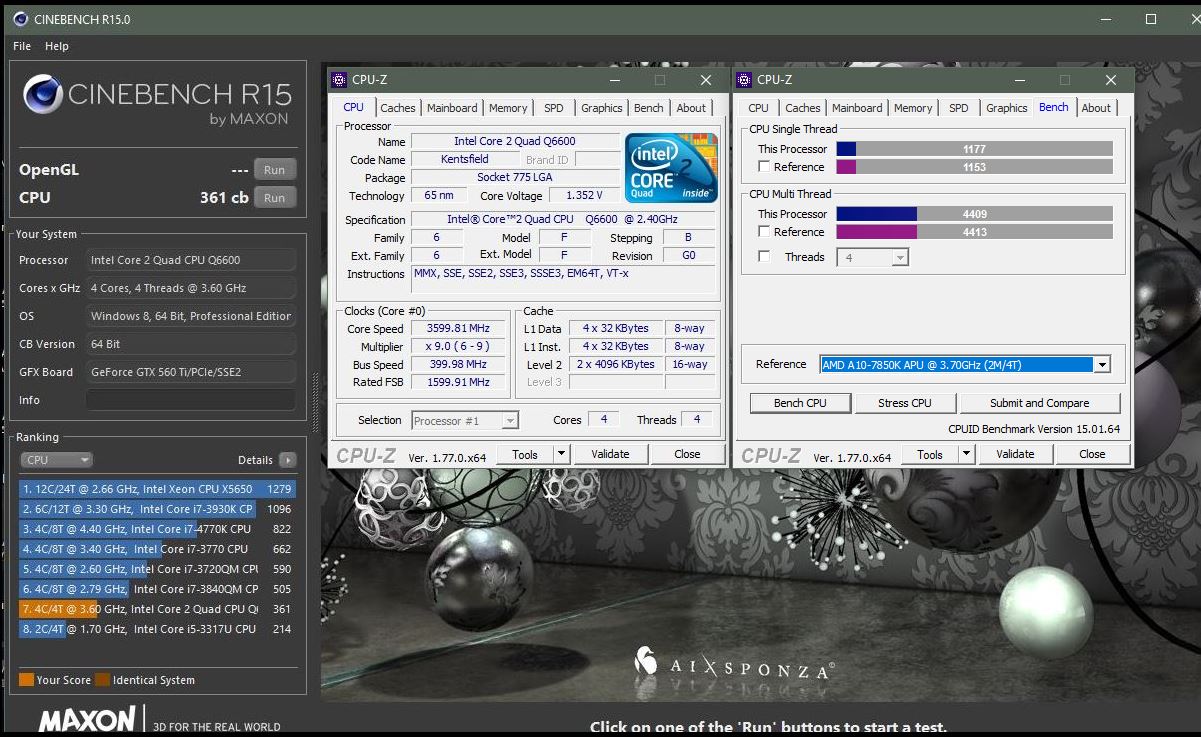The height and width of the screenshot is (737, 1201).
Task: Open the Threads count dropdown
Action: 875,258
